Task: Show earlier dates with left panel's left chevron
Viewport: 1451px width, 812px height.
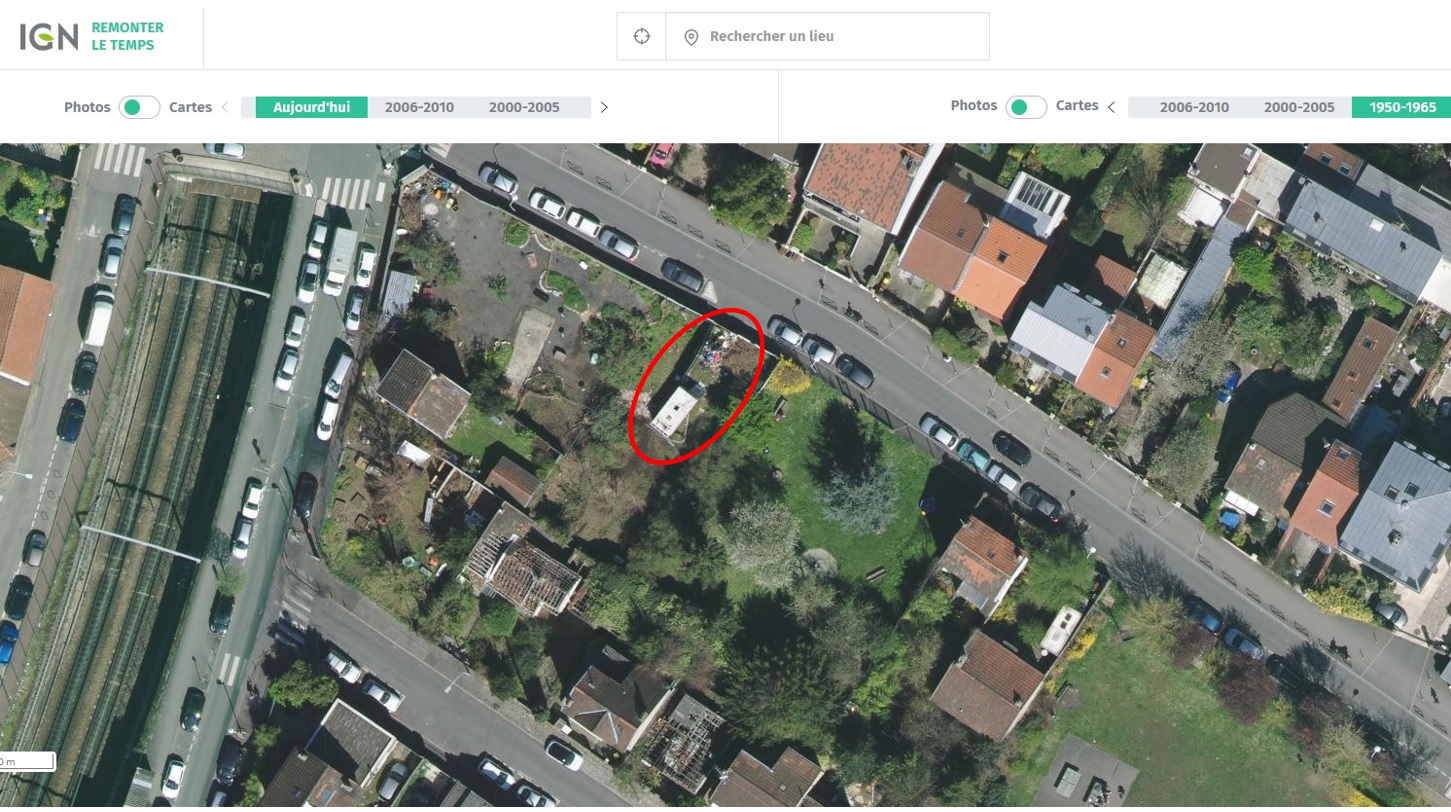Action: (225, 107)
